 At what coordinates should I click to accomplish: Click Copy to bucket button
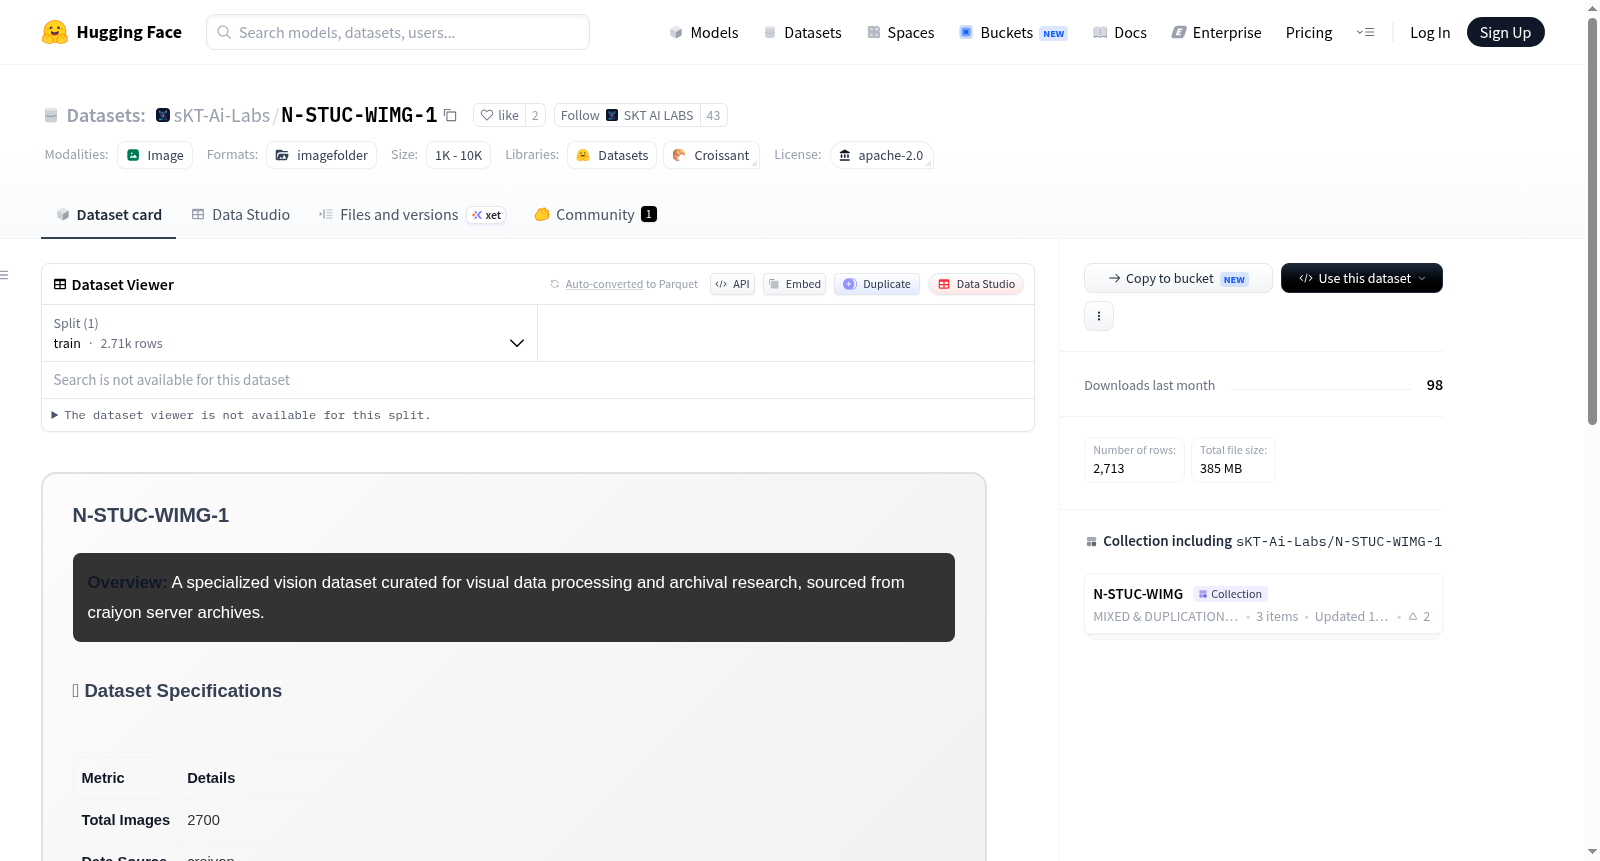[x=1178, y=278]
